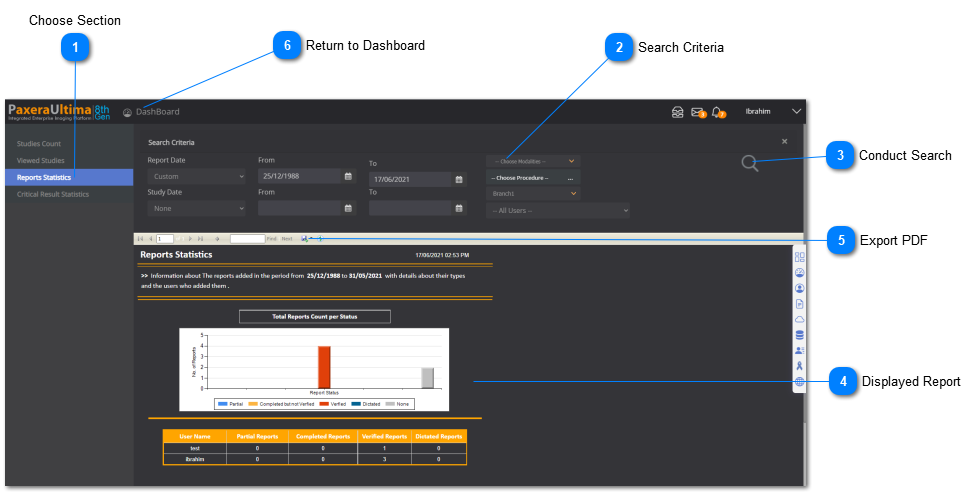
Task: Open the All Users dropdown
Action: [557, 210]
